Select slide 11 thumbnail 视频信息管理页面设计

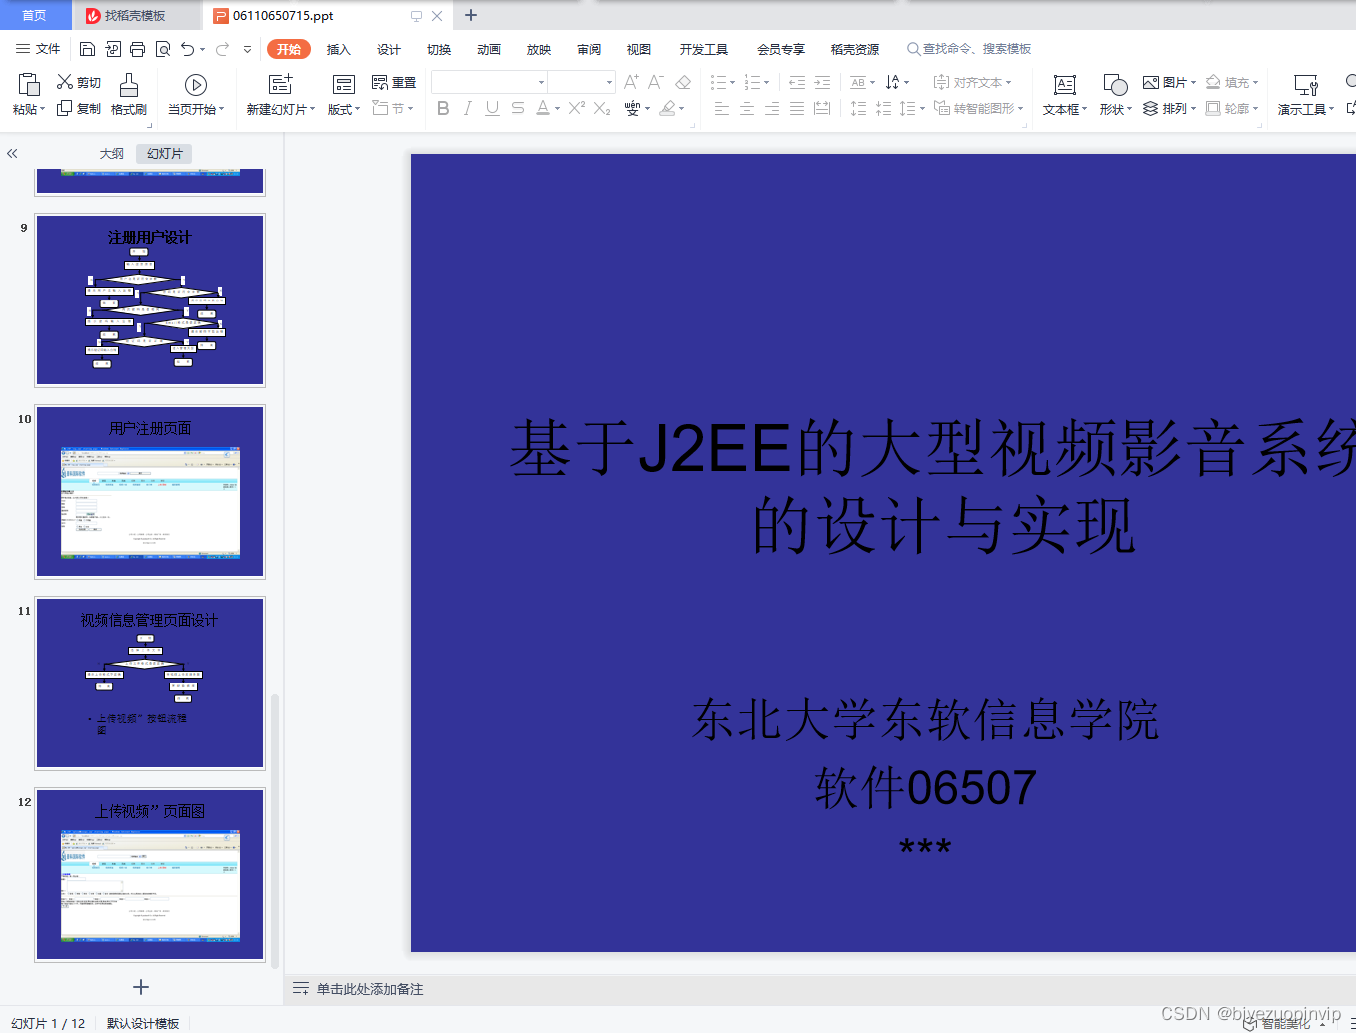[150, 683]
